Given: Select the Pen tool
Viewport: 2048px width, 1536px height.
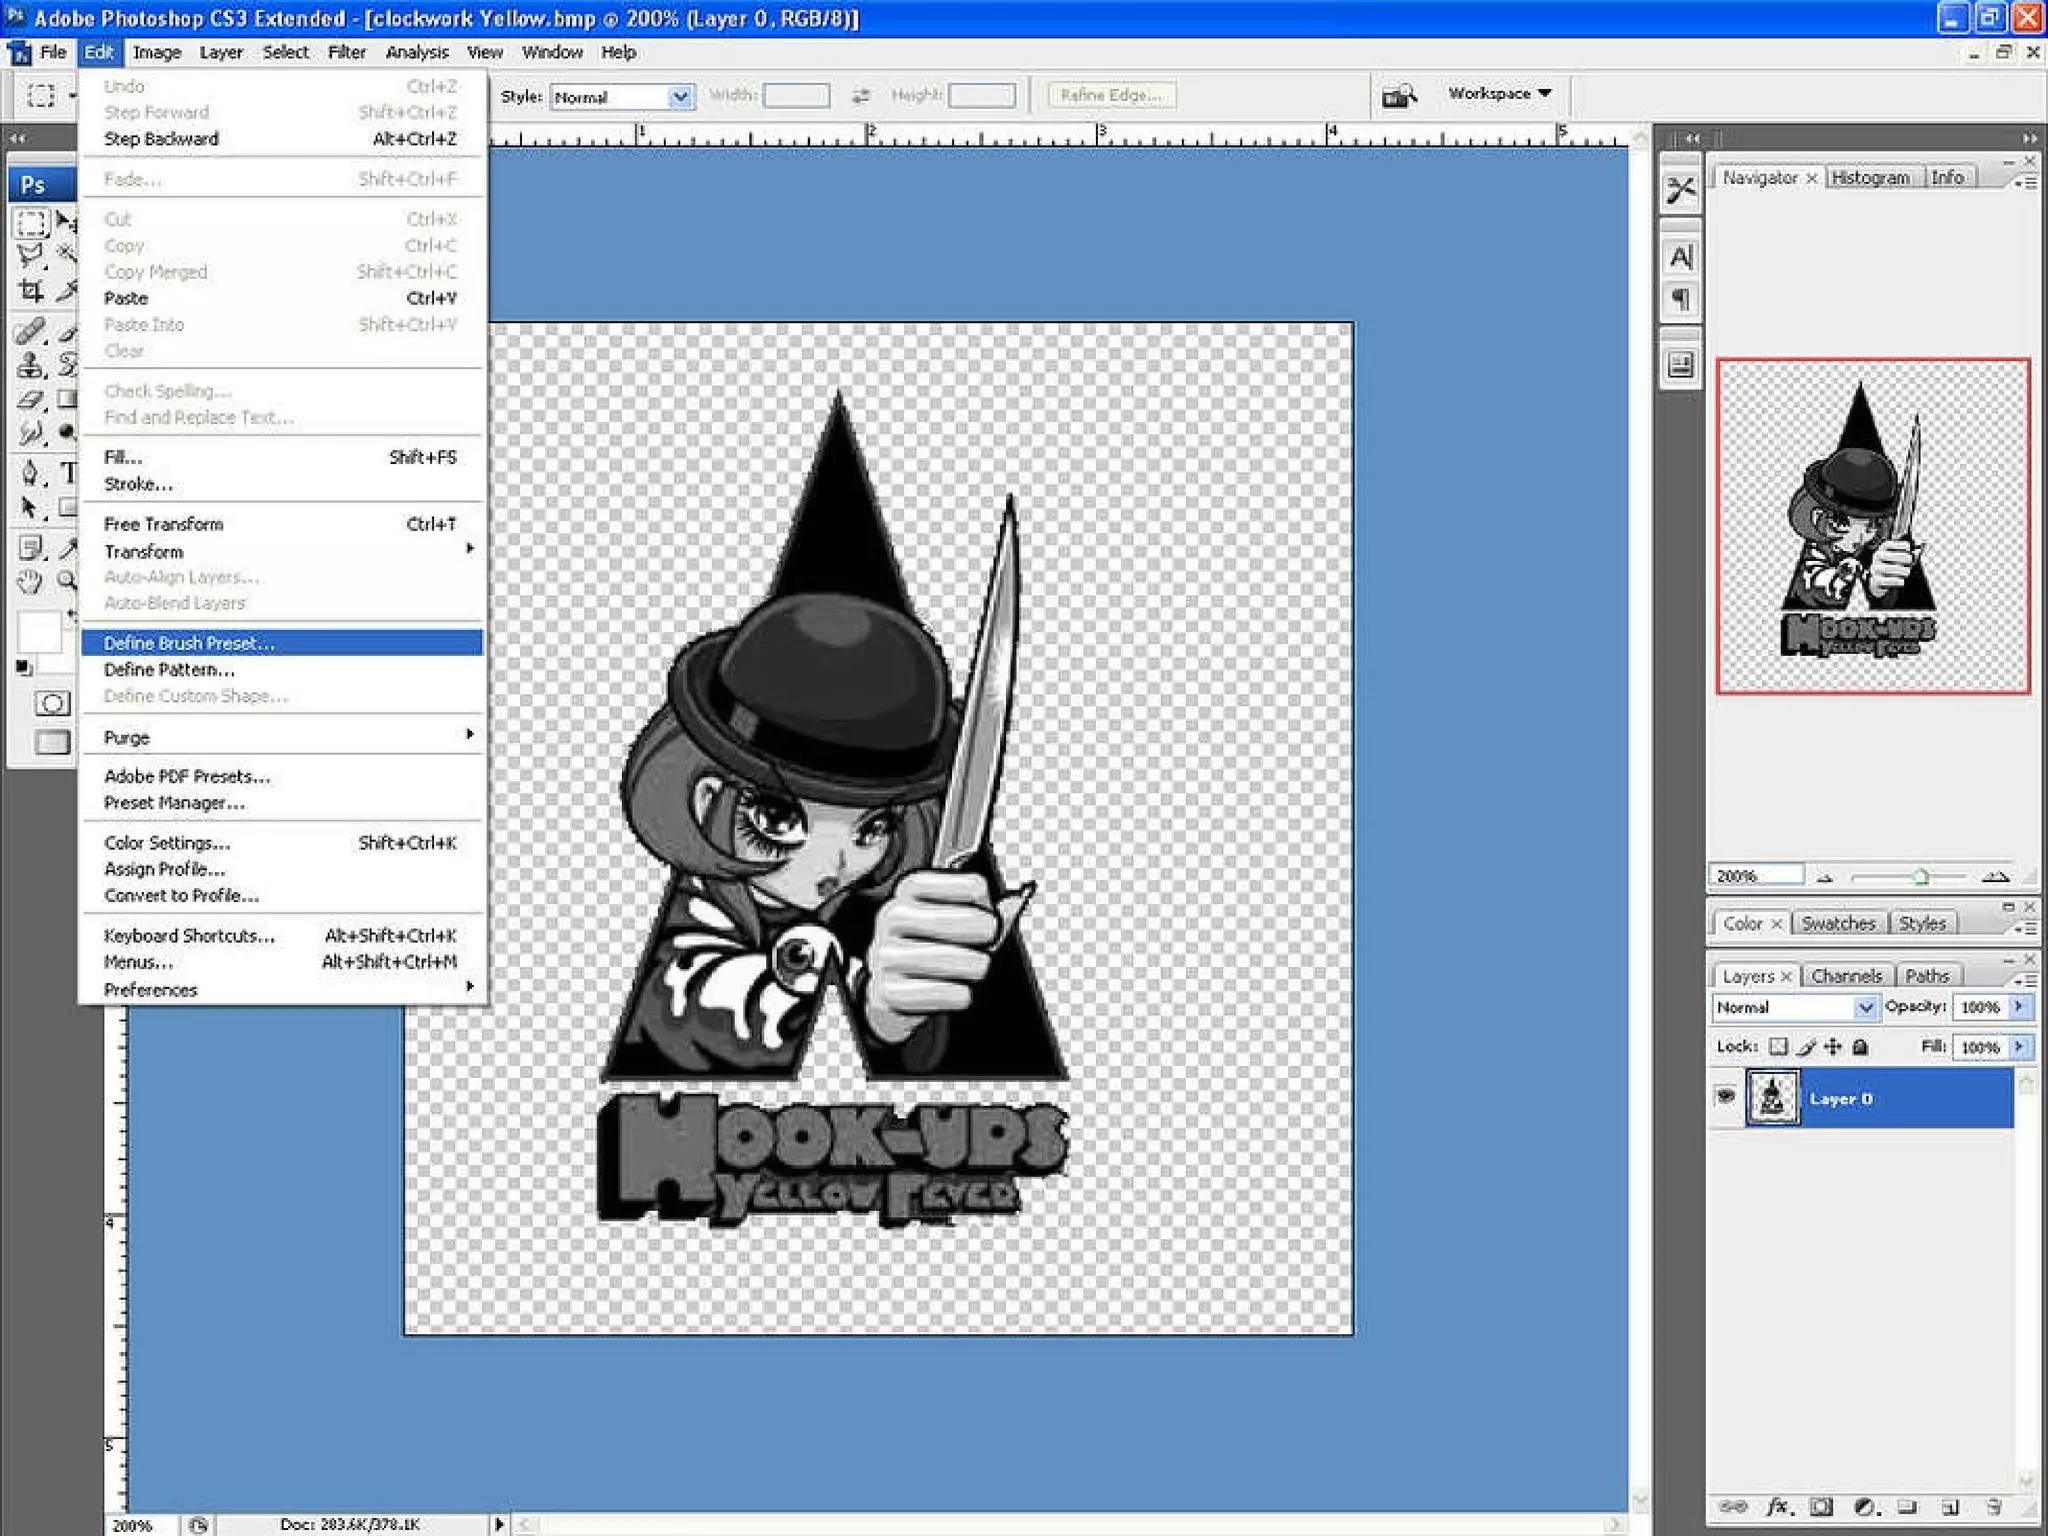Looking at the screenshot, I should (31, 472).
